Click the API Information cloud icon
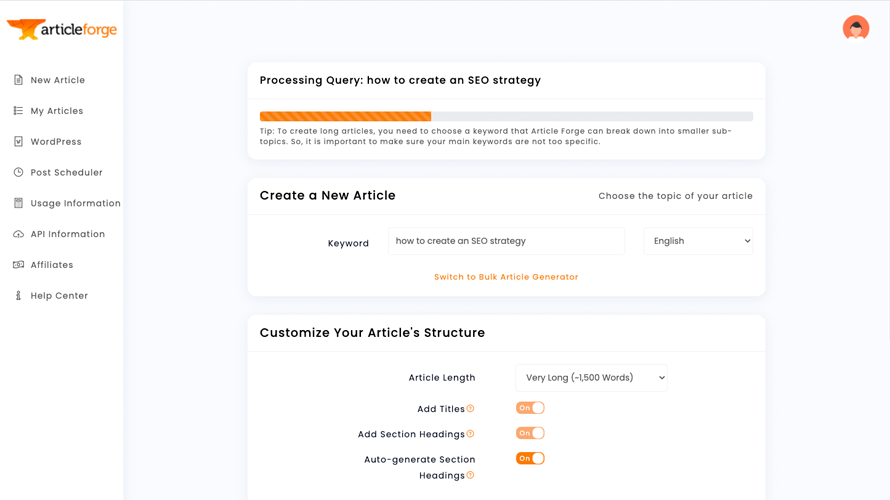 tap(18, 234)
